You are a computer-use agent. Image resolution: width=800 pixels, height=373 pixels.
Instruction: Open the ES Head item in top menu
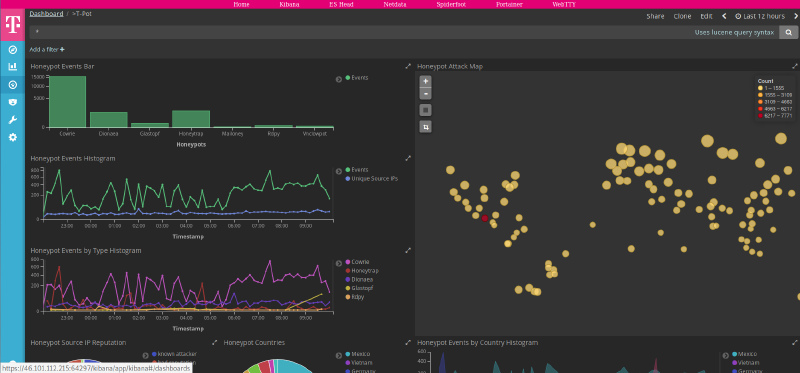[x=341, y=4]
